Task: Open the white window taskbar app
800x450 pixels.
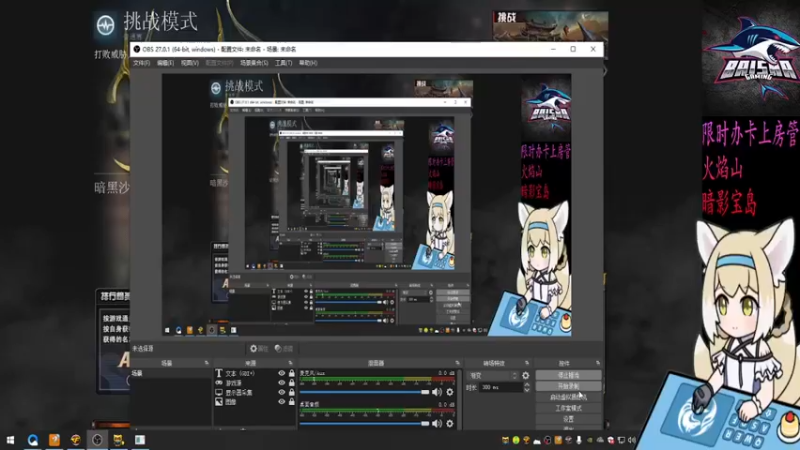Action: pyautogui.click(x=140, y=440)
